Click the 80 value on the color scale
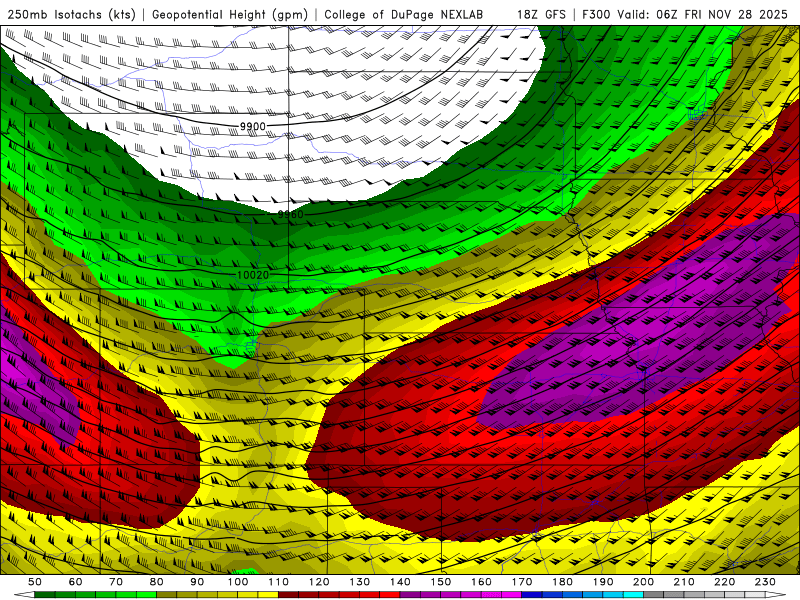The width and height of the screenshot is (800, 600). 157,582
